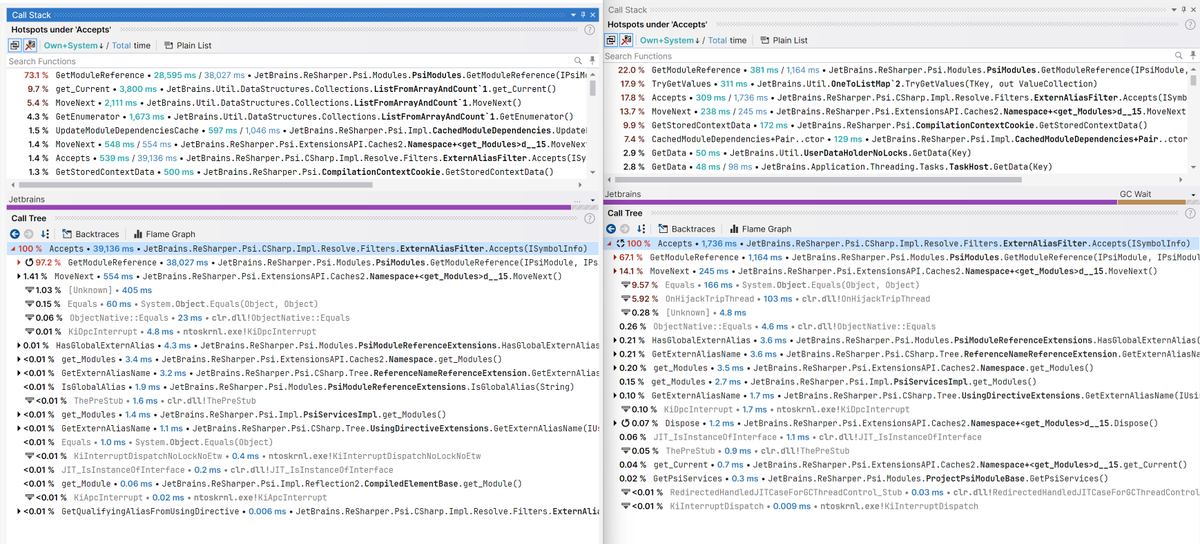Screen dimensions: 1200x544
Task: Open Plain List in the left panel
Action: pos(186,46)
